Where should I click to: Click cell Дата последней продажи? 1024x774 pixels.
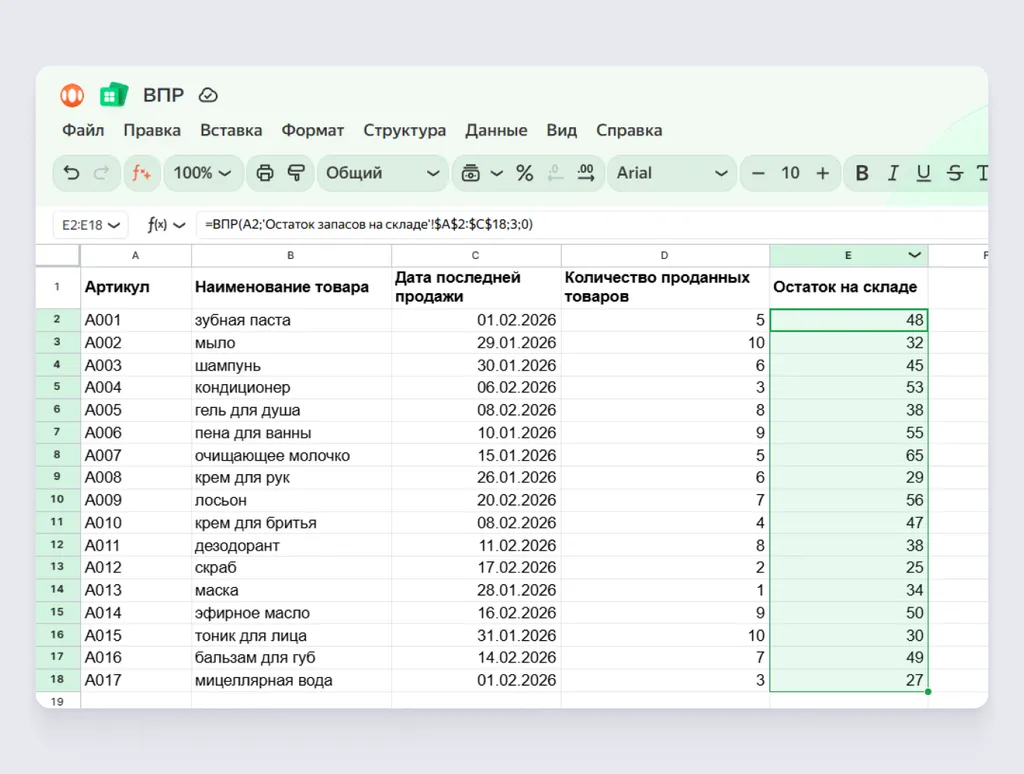click(x=476, y=287)
